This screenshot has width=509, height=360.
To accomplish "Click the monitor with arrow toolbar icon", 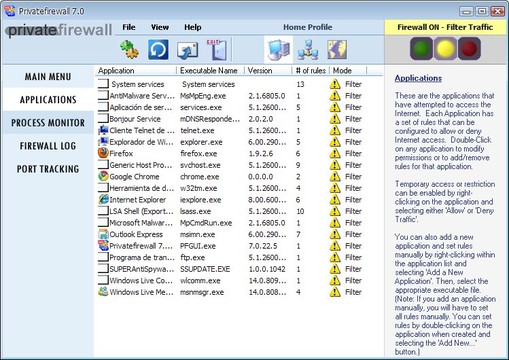I will (x=187, y=50).
